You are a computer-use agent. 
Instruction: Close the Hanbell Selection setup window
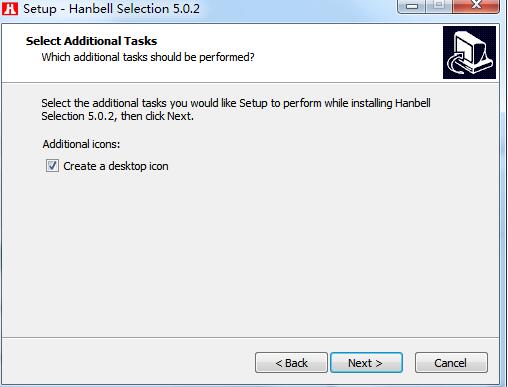click(x=476, y=6)
